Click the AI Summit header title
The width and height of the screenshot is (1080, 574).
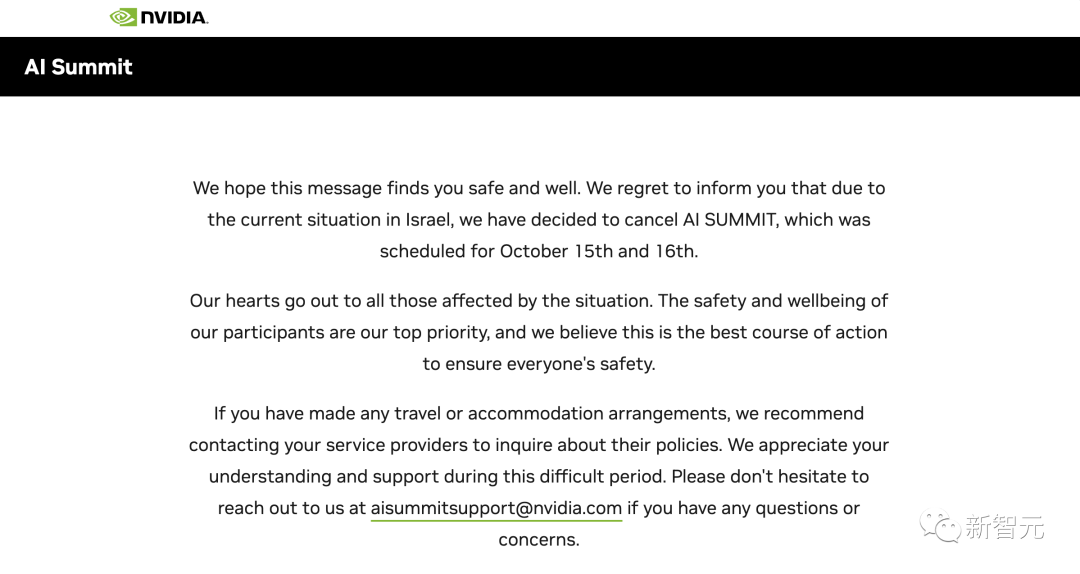point(79,67)
